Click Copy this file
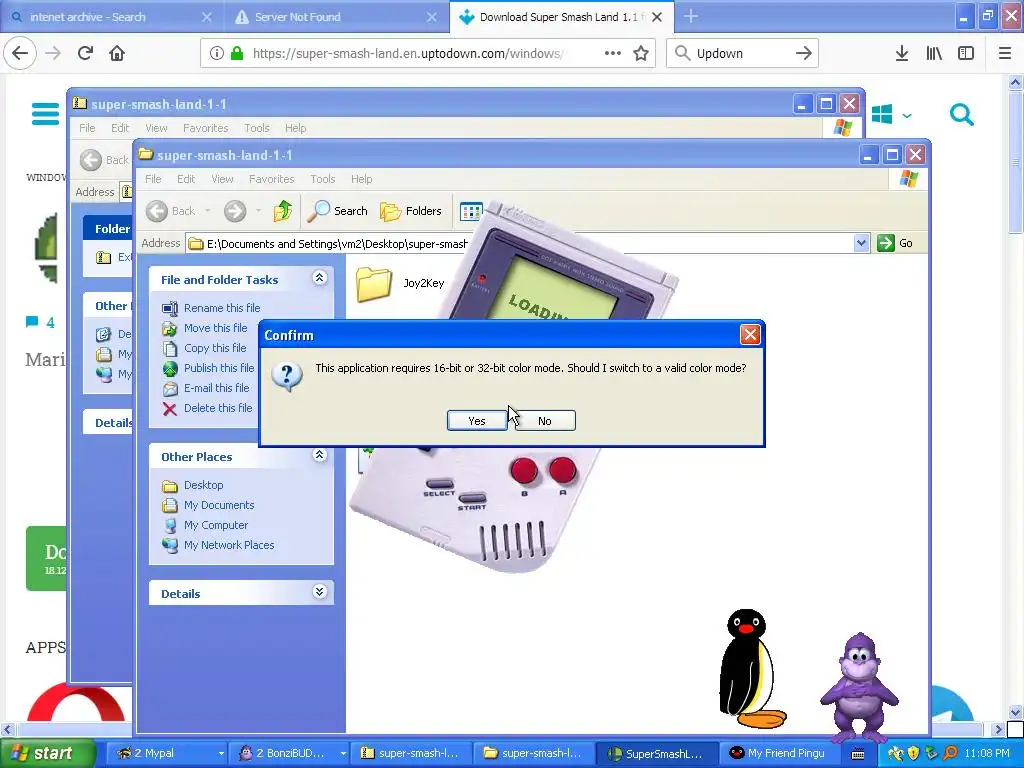Screen dimensions: 1024x768 (x=215, y=348)
